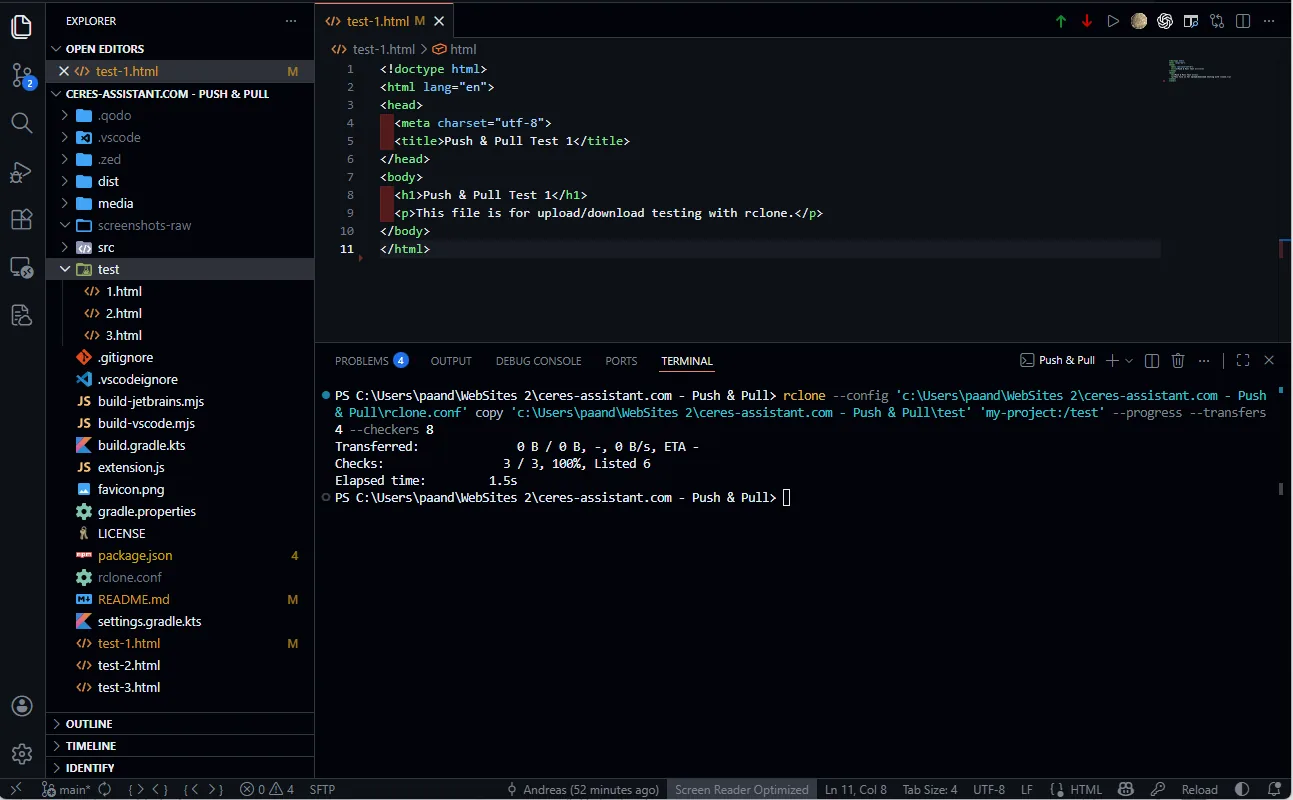Kill terminal with trash icon
The height and width of the screenshot is (800, 1293).
coord(1178,360)
